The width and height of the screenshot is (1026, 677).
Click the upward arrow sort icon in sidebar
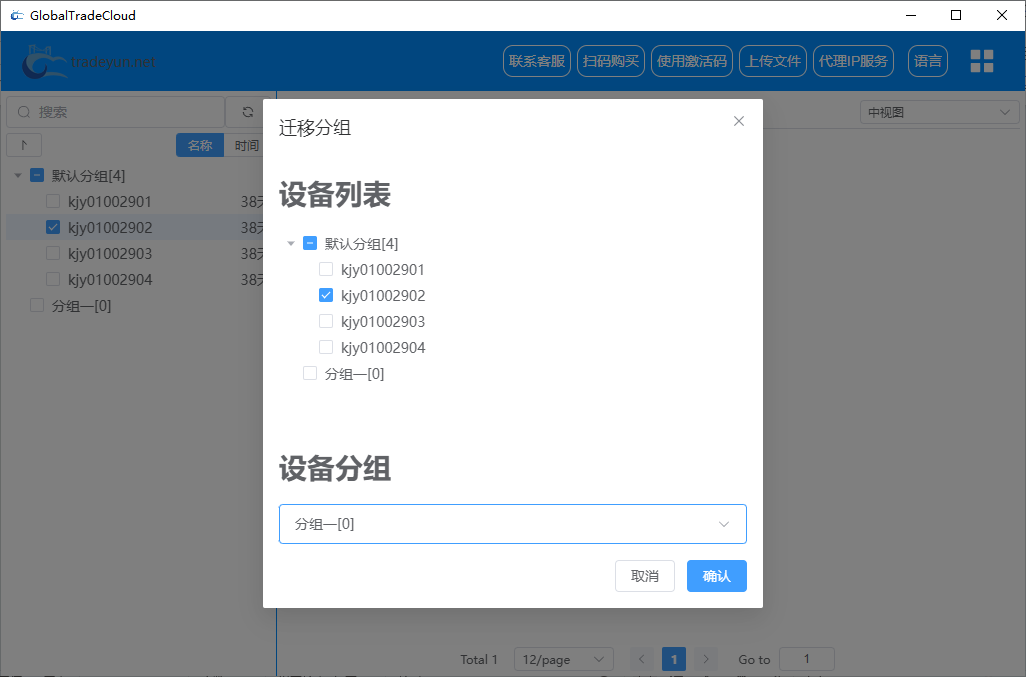click(24, 144)
